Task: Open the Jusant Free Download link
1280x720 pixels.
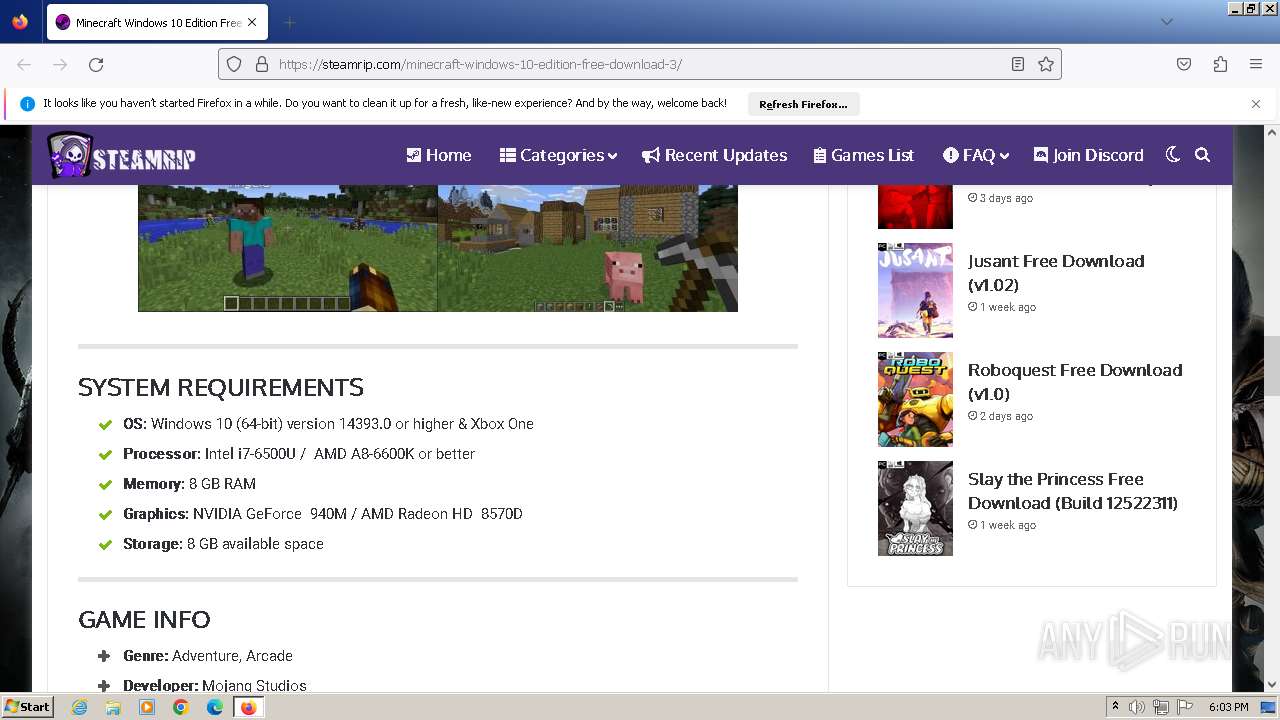Action: pyautogui.click(x=1056, y=273)
